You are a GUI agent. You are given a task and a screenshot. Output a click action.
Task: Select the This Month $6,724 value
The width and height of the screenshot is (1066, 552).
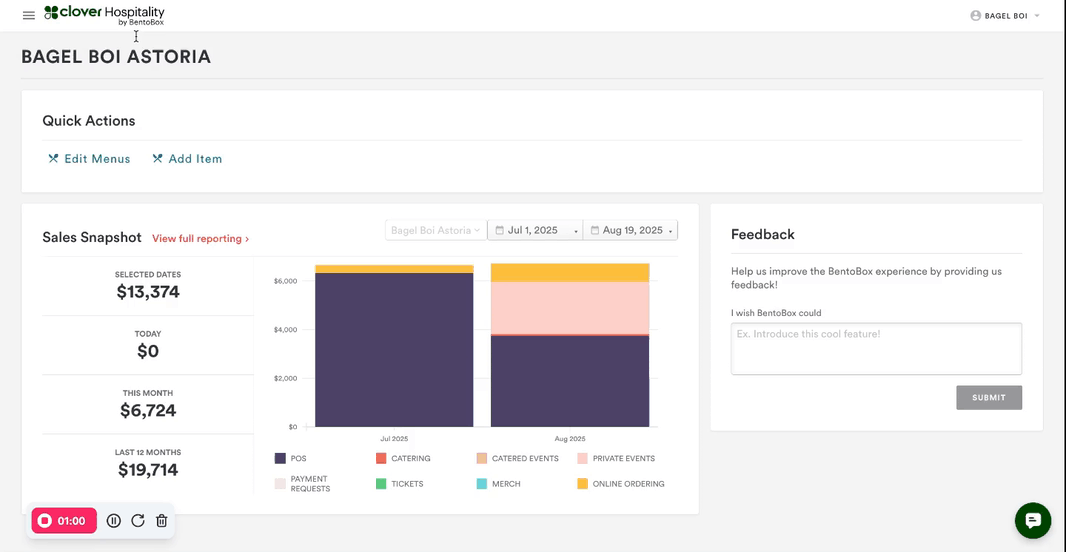click(148, 411)
